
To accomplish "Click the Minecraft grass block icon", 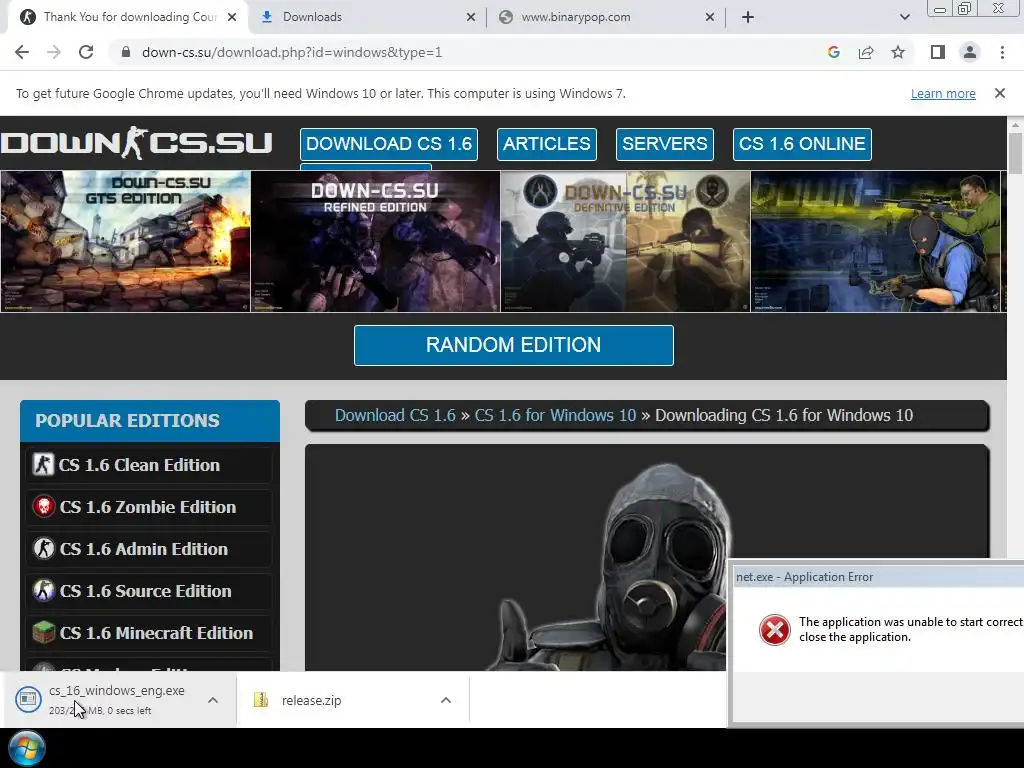I will point(43,633).
